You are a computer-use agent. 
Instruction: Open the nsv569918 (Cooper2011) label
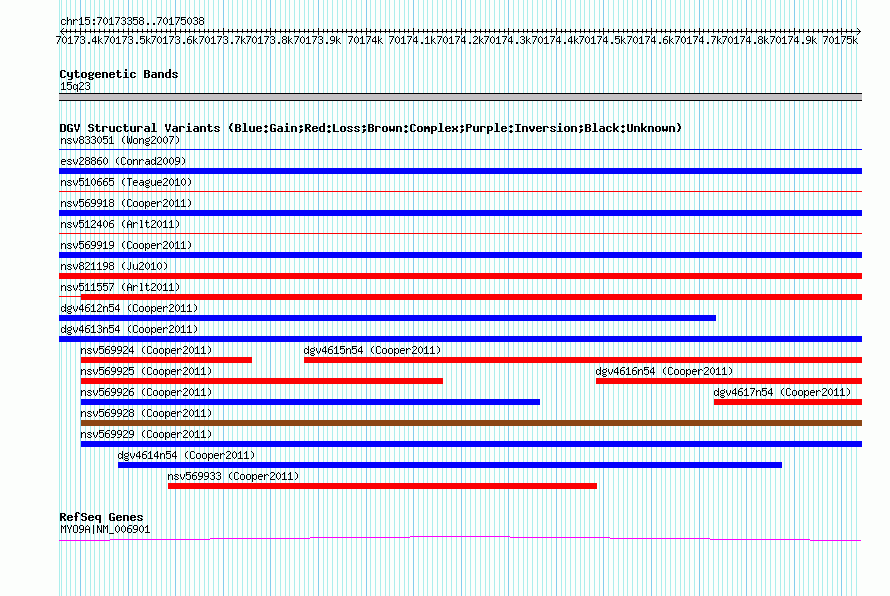(x=126, y=203)
